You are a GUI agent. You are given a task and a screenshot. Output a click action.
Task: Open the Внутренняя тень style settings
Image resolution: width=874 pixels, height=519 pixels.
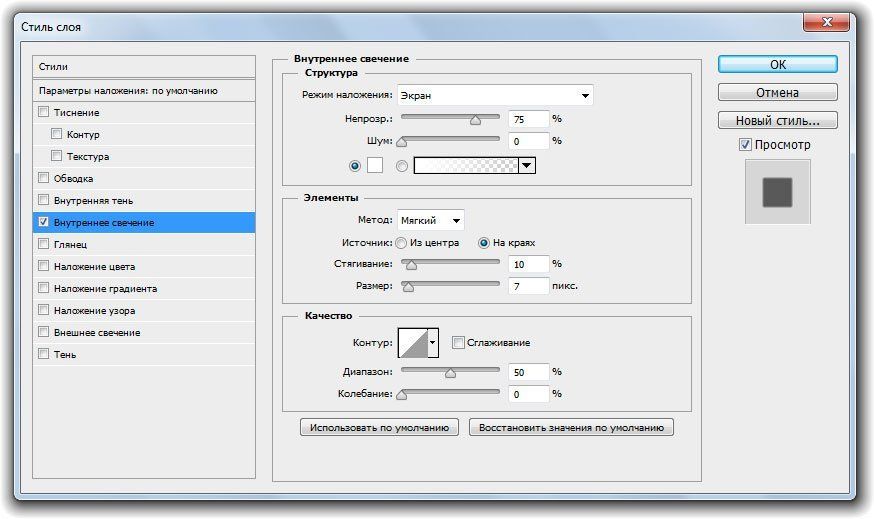pyautogui.click(x=93, y=200)
